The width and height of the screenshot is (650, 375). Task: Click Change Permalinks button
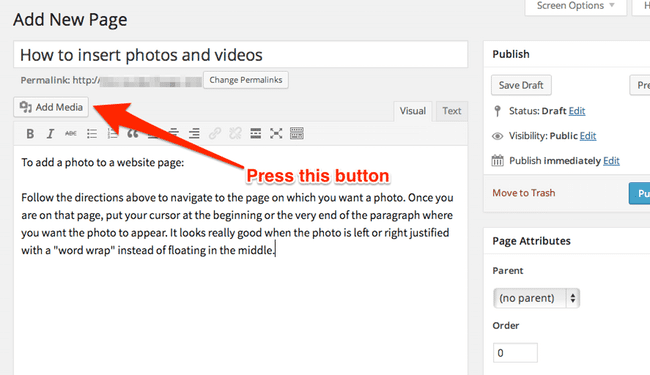coord(246,80)
